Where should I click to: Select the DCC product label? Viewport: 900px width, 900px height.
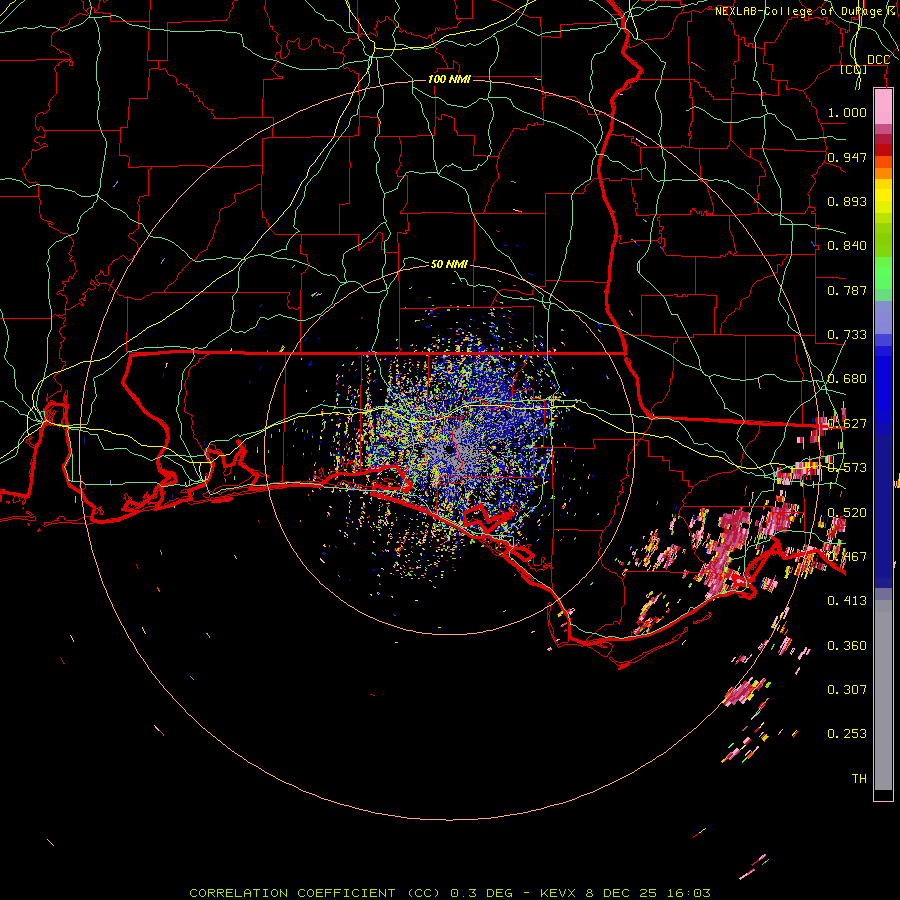click(x=878, y=60)
